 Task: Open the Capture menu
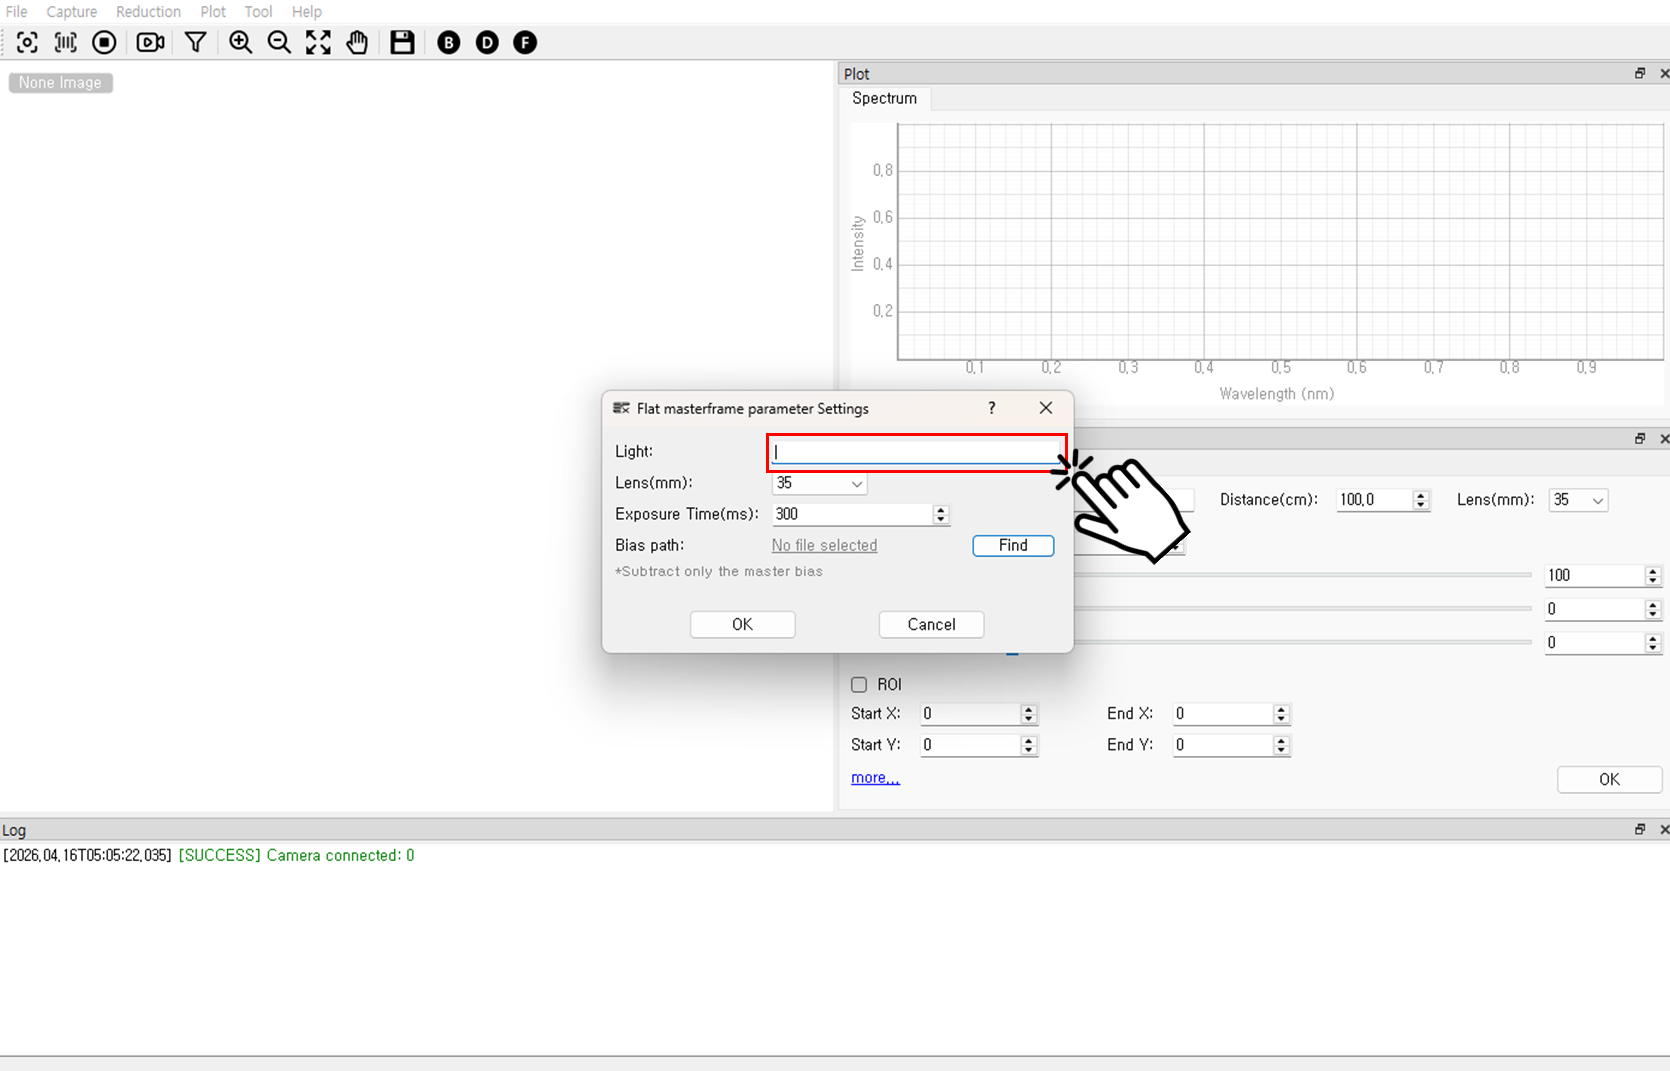(72, 11)
